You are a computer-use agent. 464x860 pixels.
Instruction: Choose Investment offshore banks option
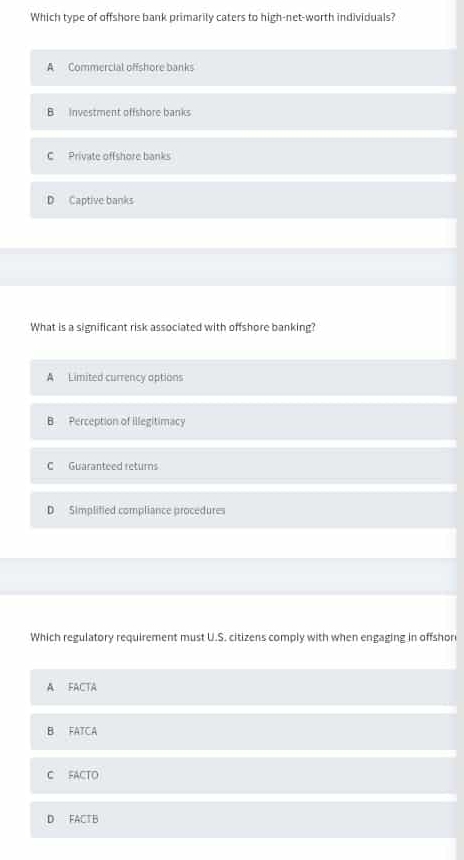pyautogui.click(x=243, y=112)
